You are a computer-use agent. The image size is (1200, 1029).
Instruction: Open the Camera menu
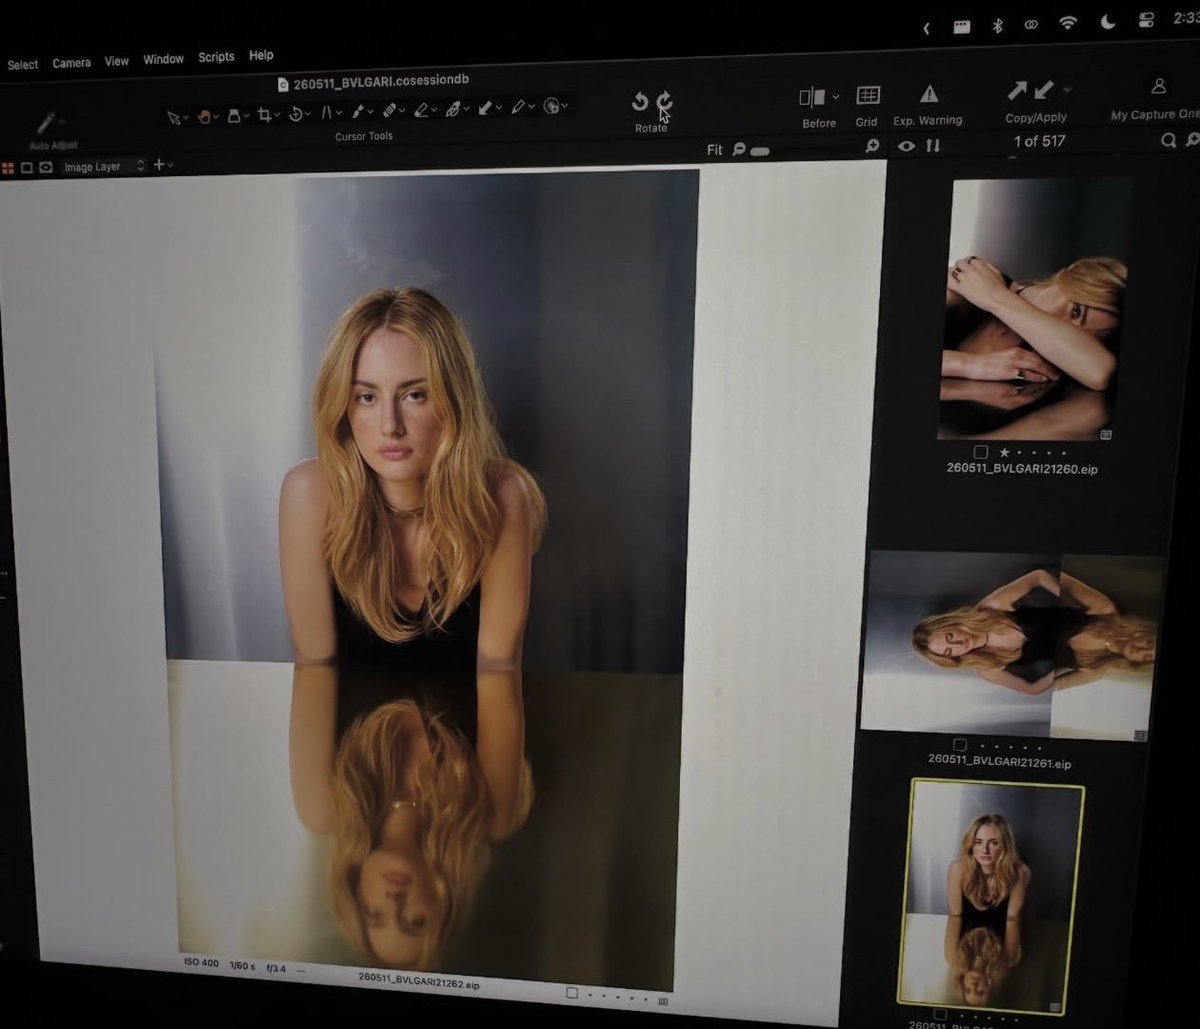pyautogui.click(x=71, y=63)
